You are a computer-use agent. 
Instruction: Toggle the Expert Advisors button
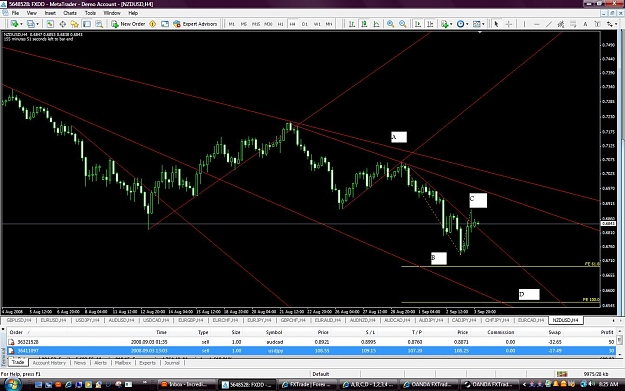[x=195, y=24]
